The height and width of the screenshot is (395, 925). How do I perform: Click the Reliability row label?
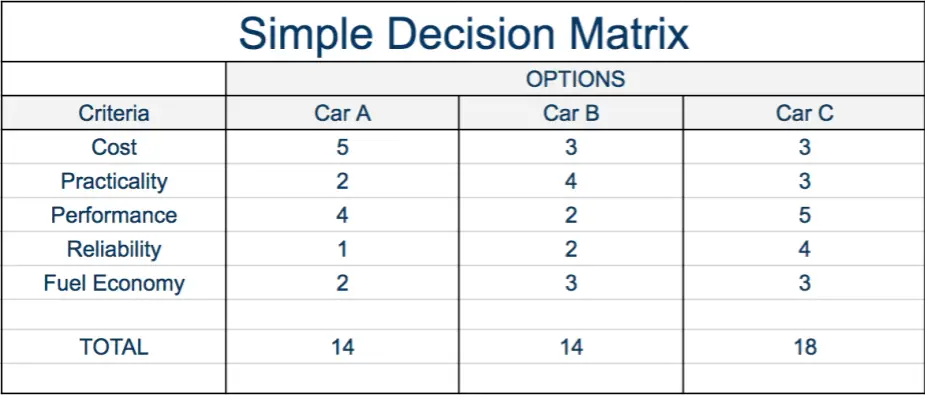point(114,249)
